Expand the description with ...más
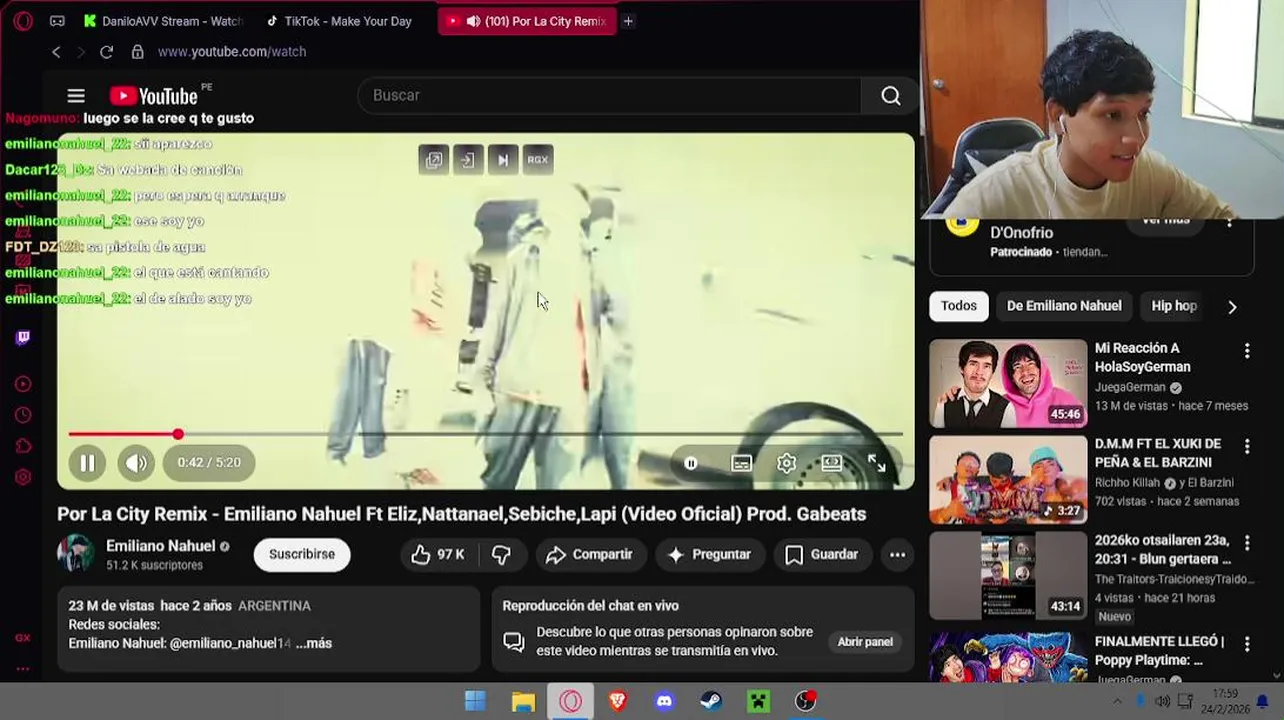The width and height of the screenshot is (1284, 720). (x=314, y=643)
